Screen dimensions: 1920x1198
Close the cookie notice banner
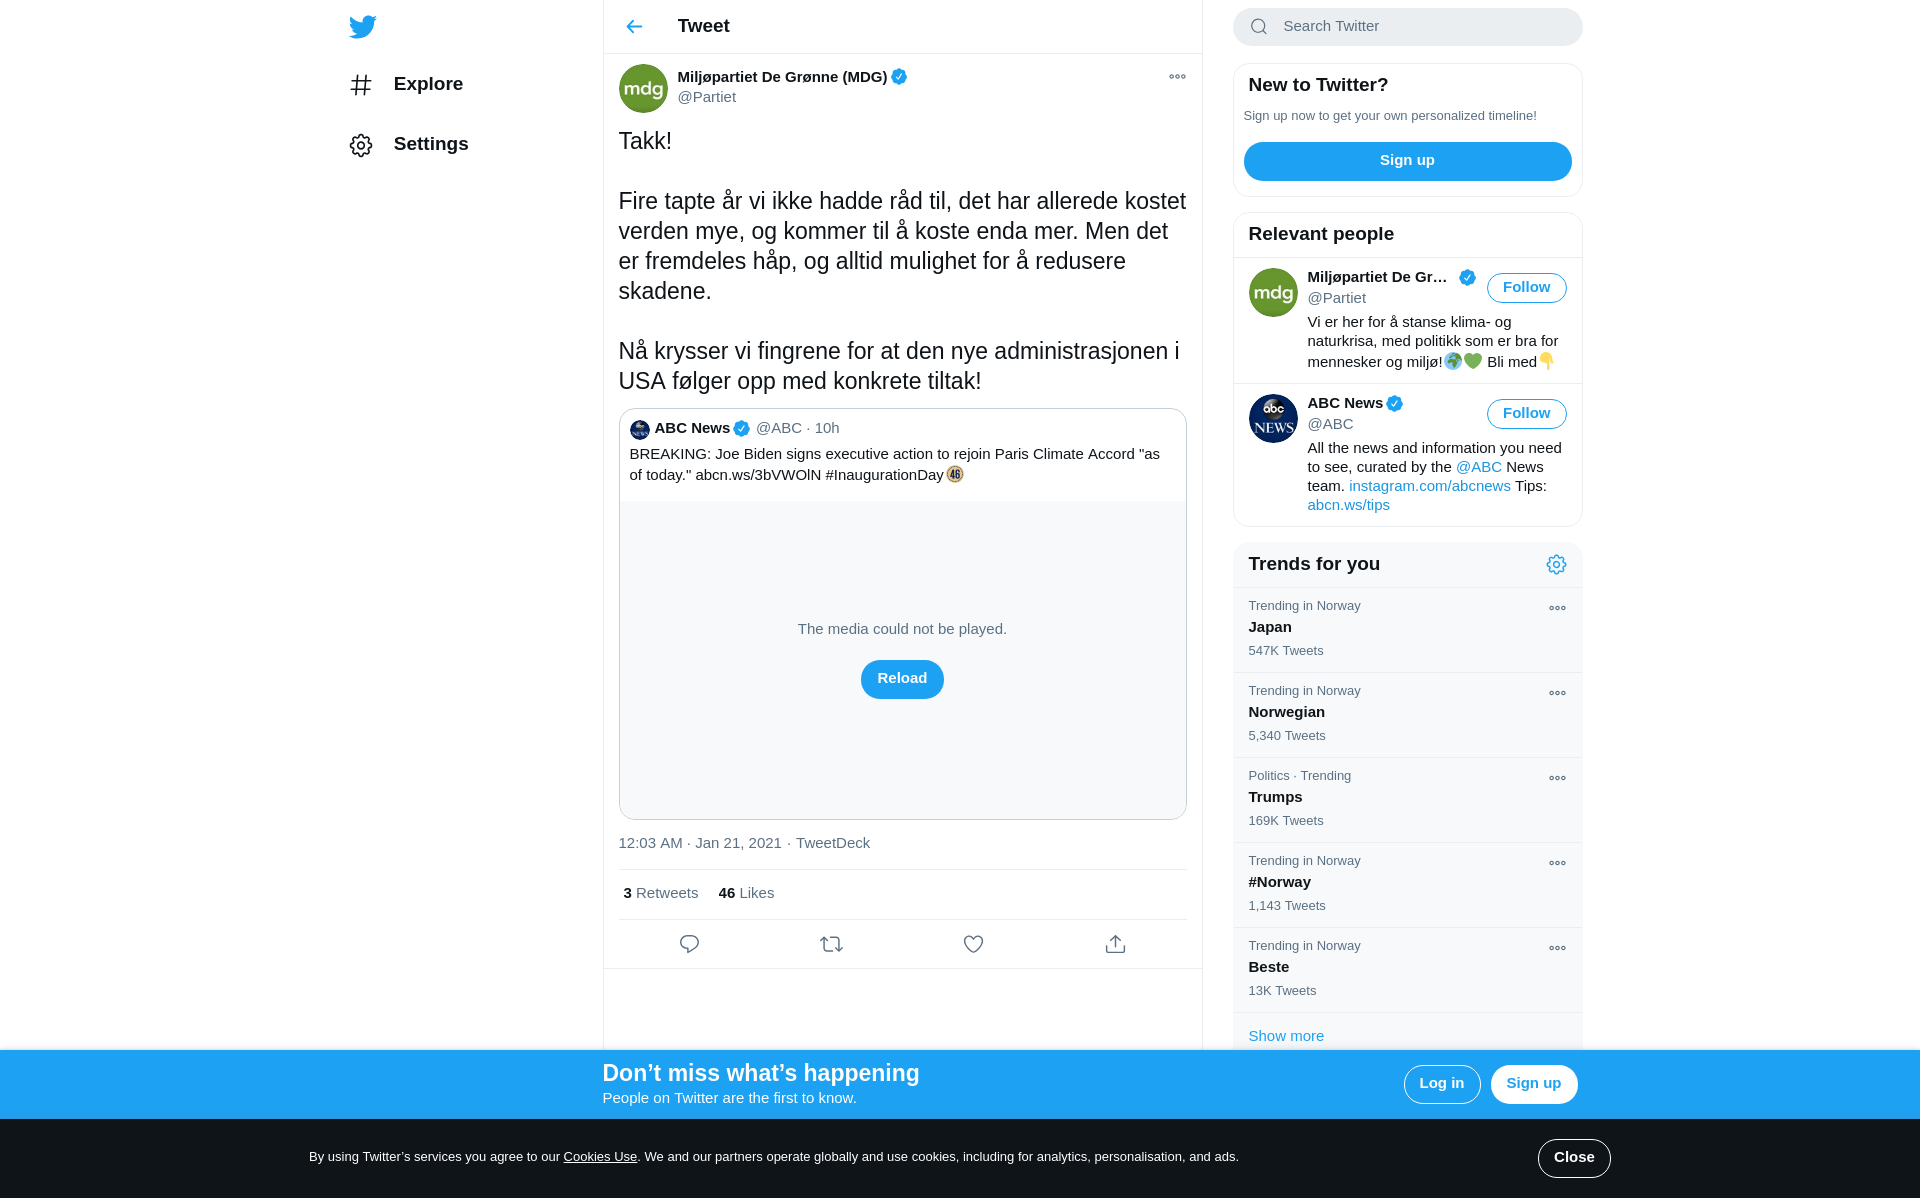point(1574,1158)
